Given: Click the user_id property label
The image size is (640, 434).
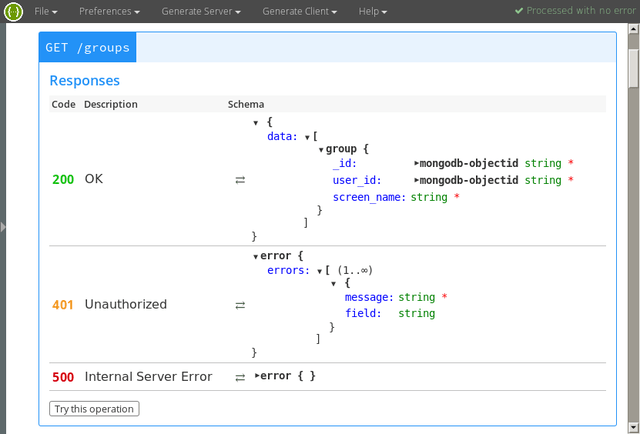Looking at the screenshot, I should coord(357,180).
